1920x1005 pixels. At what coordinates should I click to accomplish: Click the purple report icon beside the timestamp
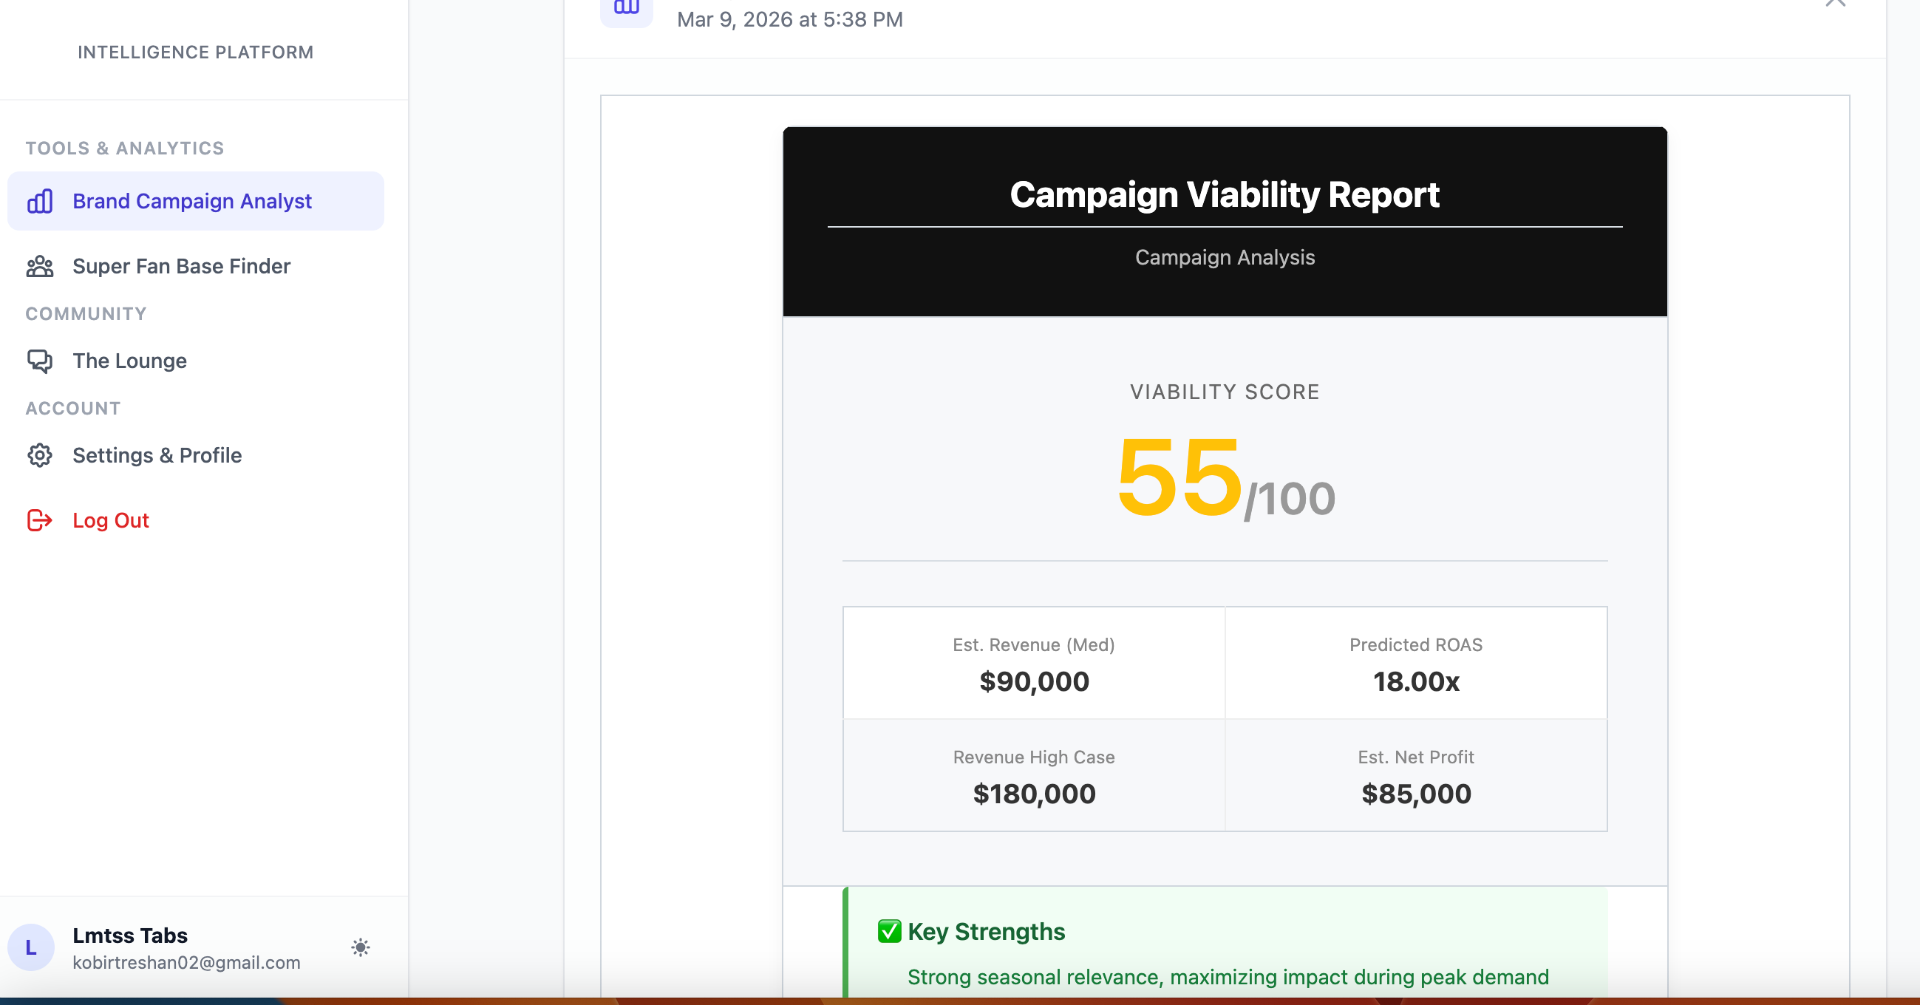point(626,8)
